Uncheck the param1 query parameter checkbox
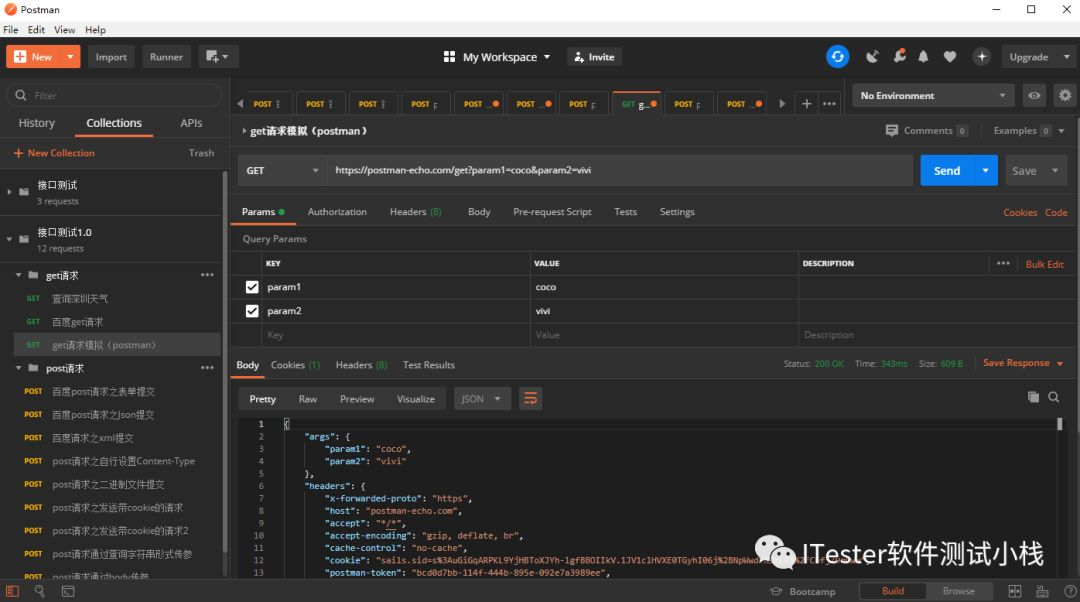This screenshot has height=602, width=1080. tap(252, 287)
